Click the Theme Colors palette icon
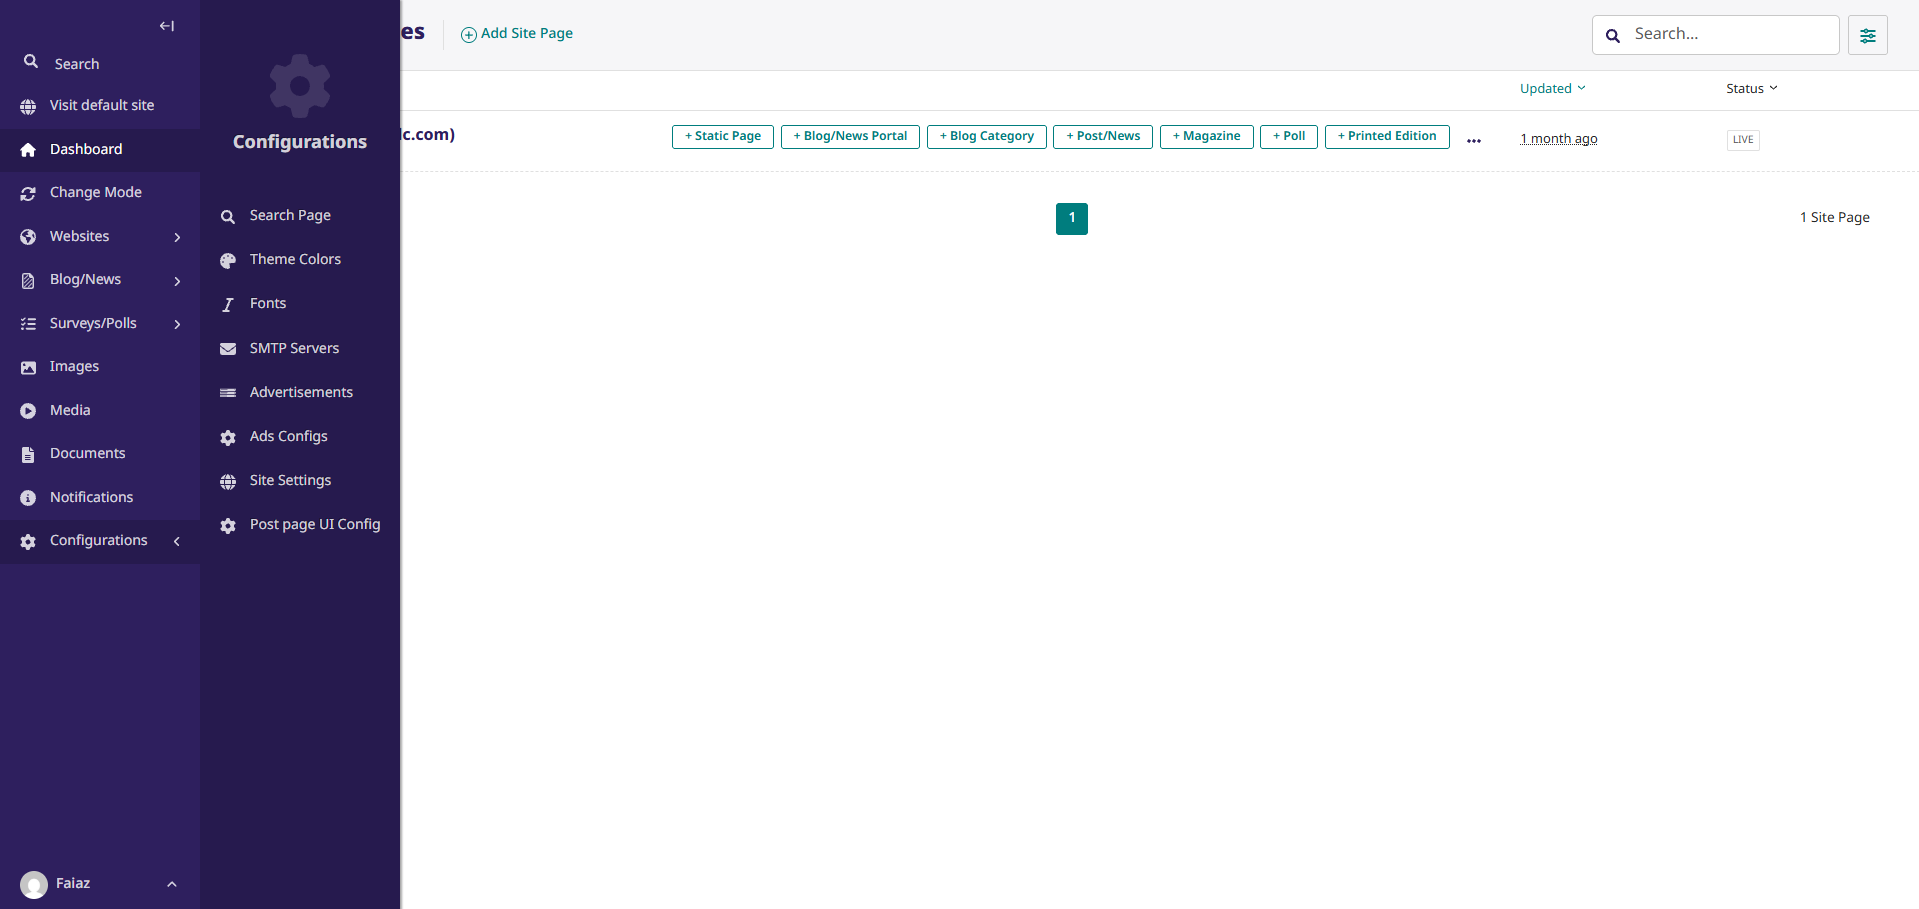 [228, 260]
